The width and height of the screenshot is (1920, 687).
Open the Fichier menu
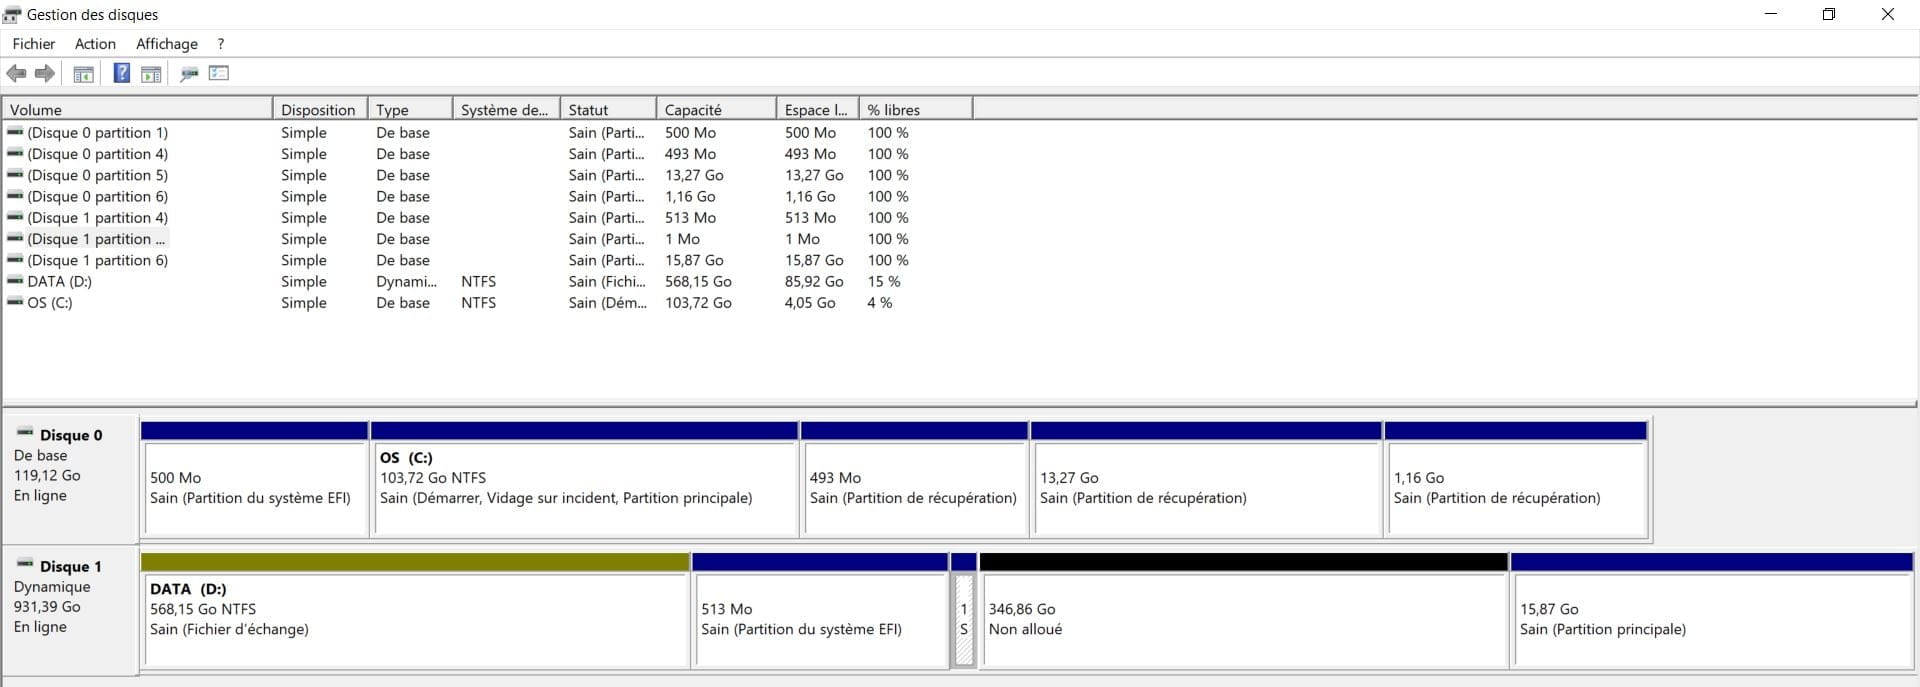pos(34,44)
